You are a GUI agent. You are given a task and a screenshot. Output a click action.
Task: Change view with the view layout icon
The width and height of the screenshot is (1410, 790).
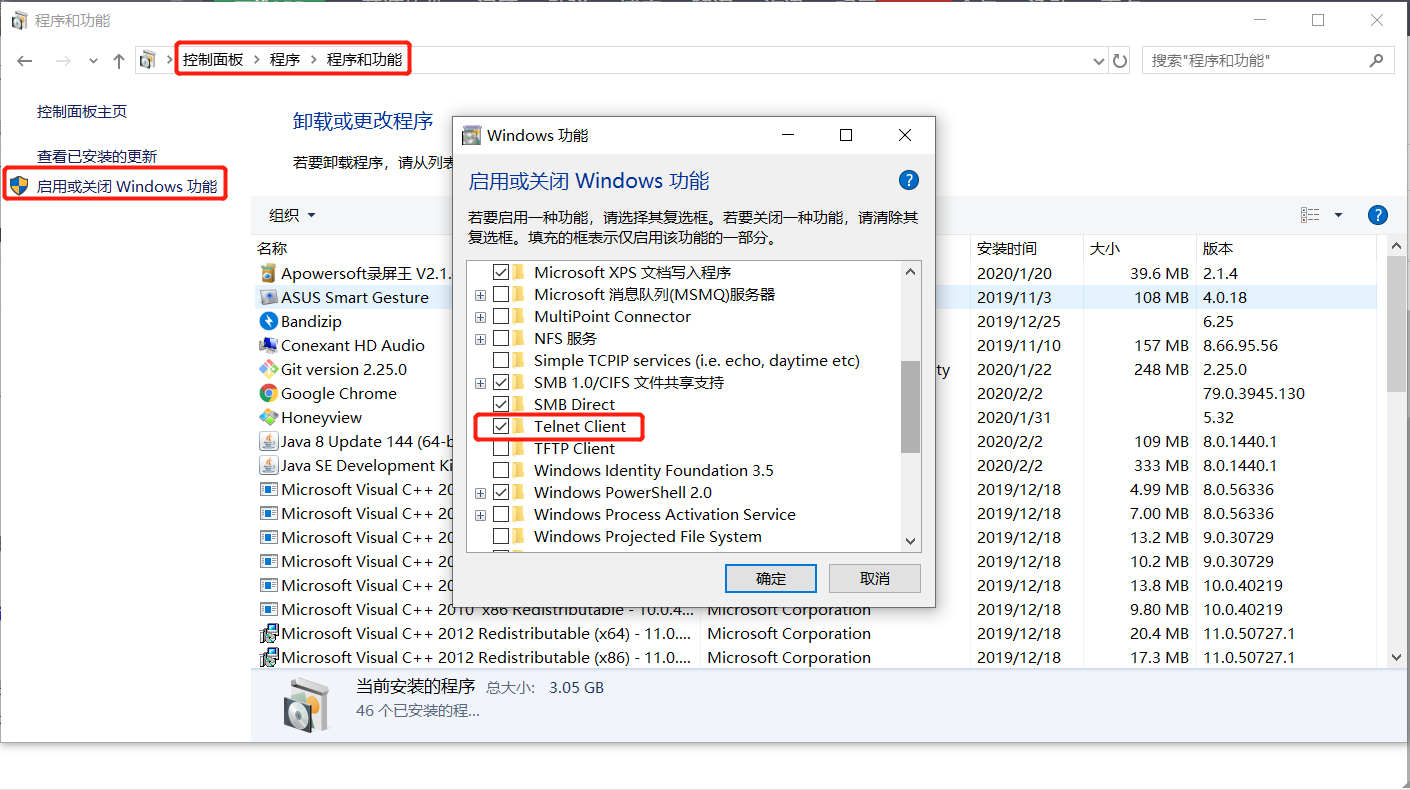coord(1310,215)
